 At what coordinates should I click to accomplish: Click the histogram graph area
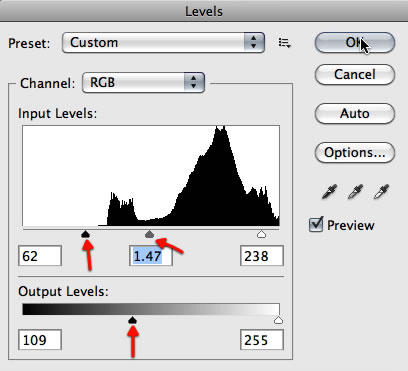pyautogui.click(x=151, y=176)
